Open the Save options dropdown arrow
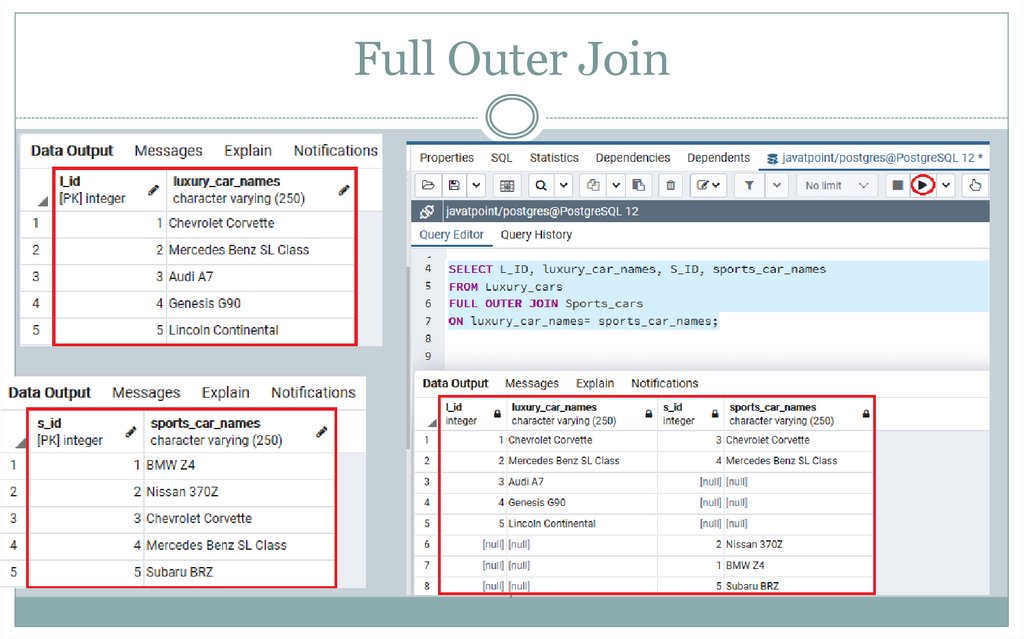Viewport: 1024px width, 639px height. [477, 186]
